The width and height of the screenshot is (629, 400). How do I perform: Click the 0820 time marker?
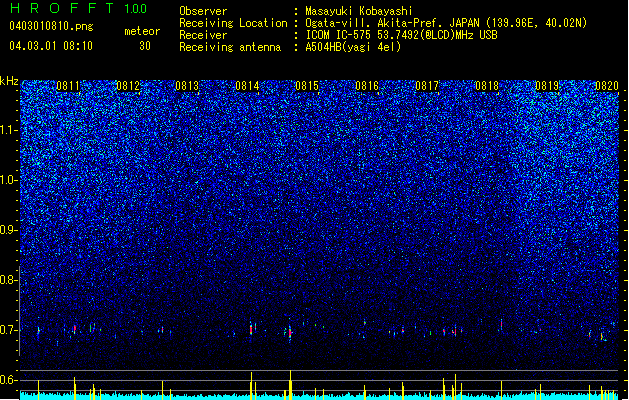pyautogui.click(x=607, y=86)
